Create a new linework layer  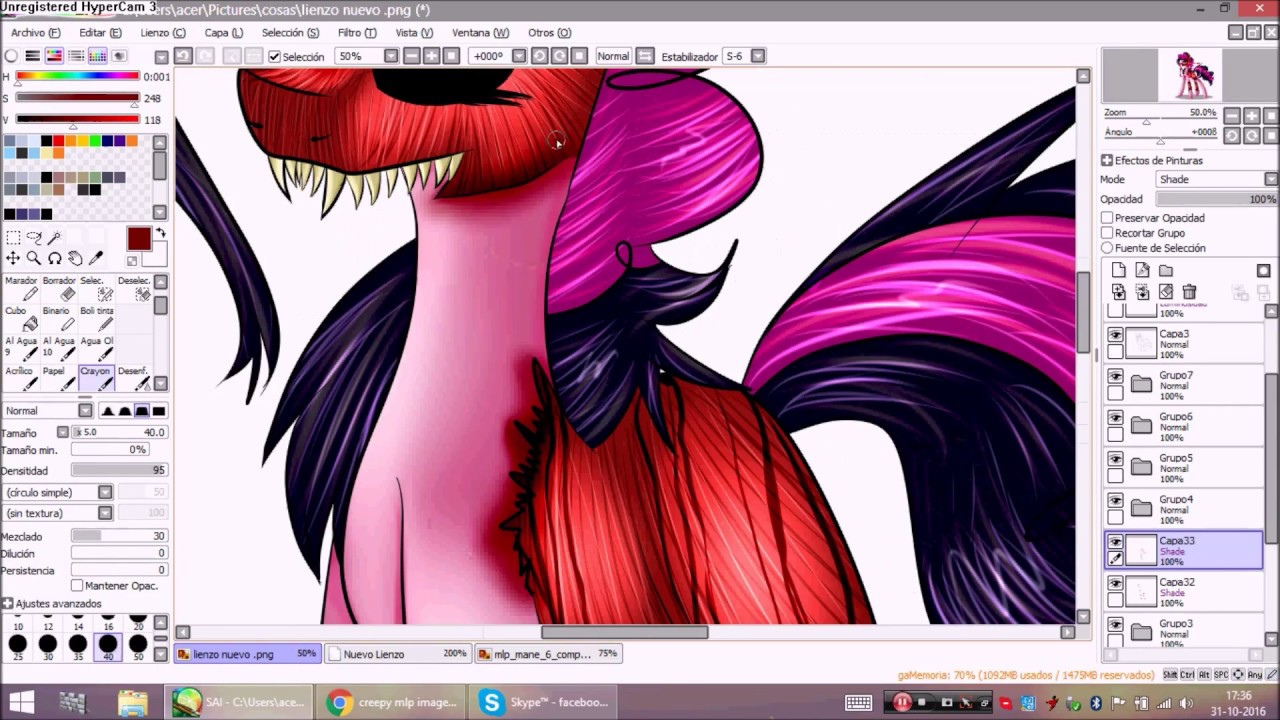(x=1142, y=270)
